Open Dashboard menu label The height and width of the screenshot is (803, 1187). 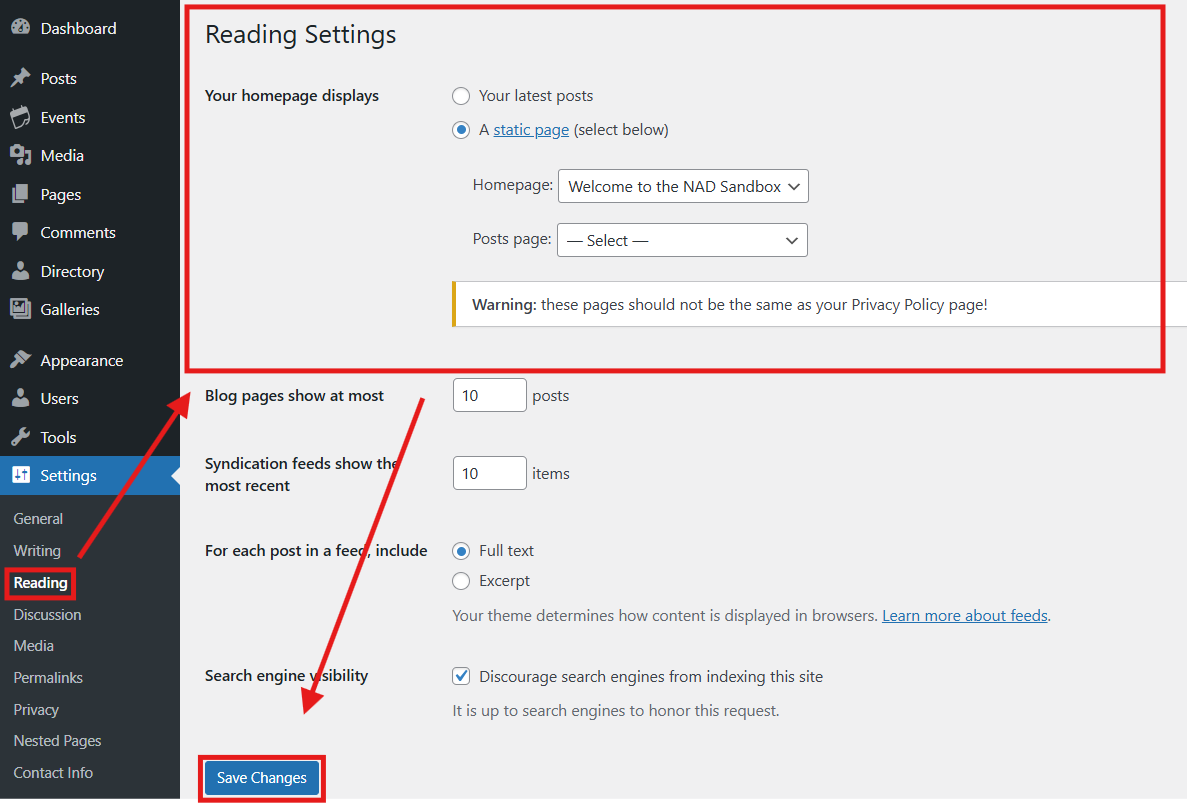point(79,28)
